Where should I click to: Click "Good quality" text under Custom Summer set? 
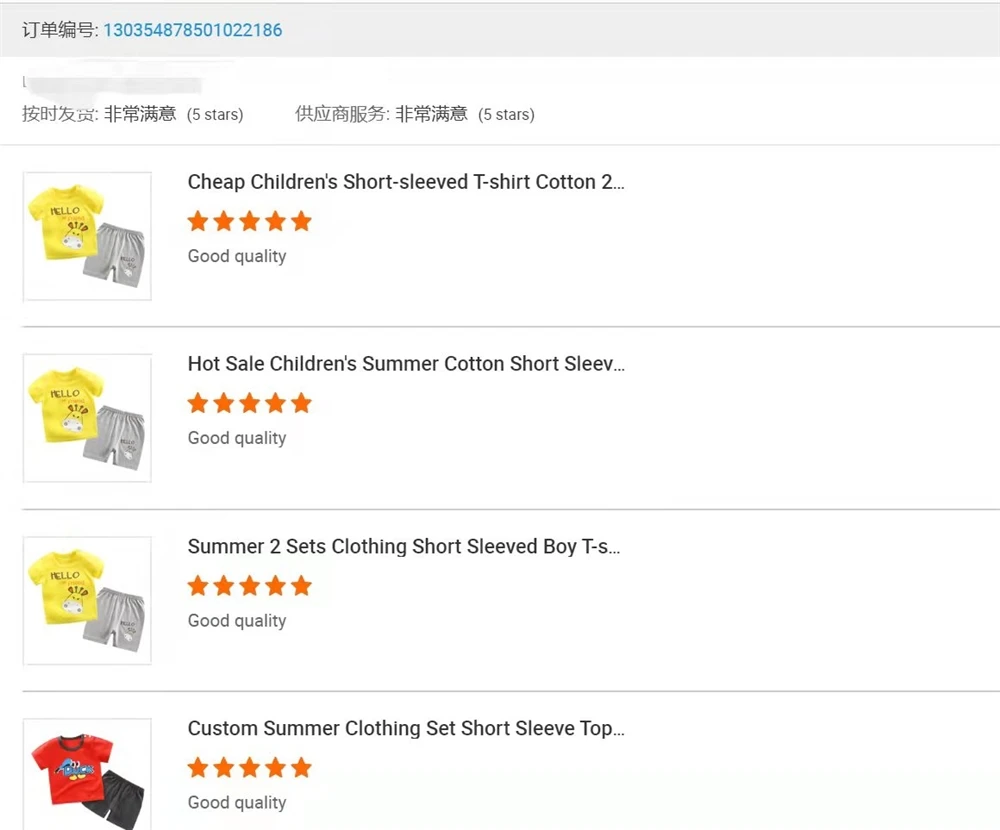(237, 803)
